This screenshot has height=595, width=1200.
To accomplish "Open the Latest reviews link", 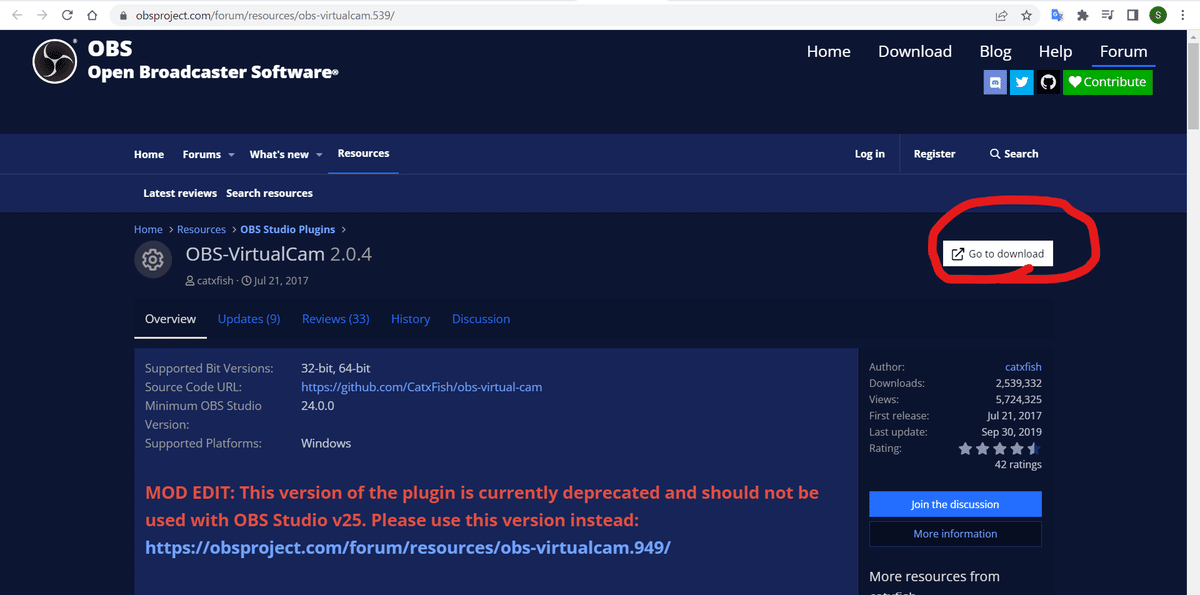I will coord(180,193).
